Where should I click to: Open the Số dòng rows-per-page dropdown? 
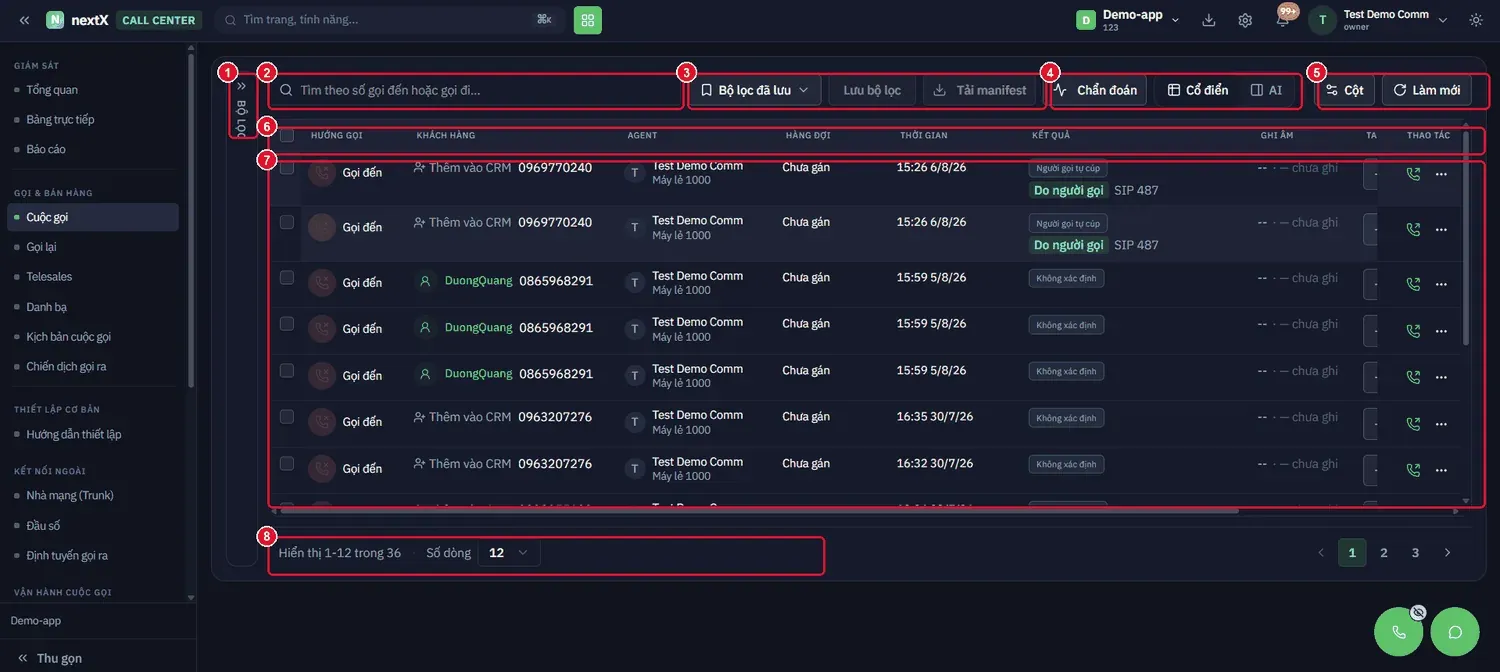tap(509, 553)
